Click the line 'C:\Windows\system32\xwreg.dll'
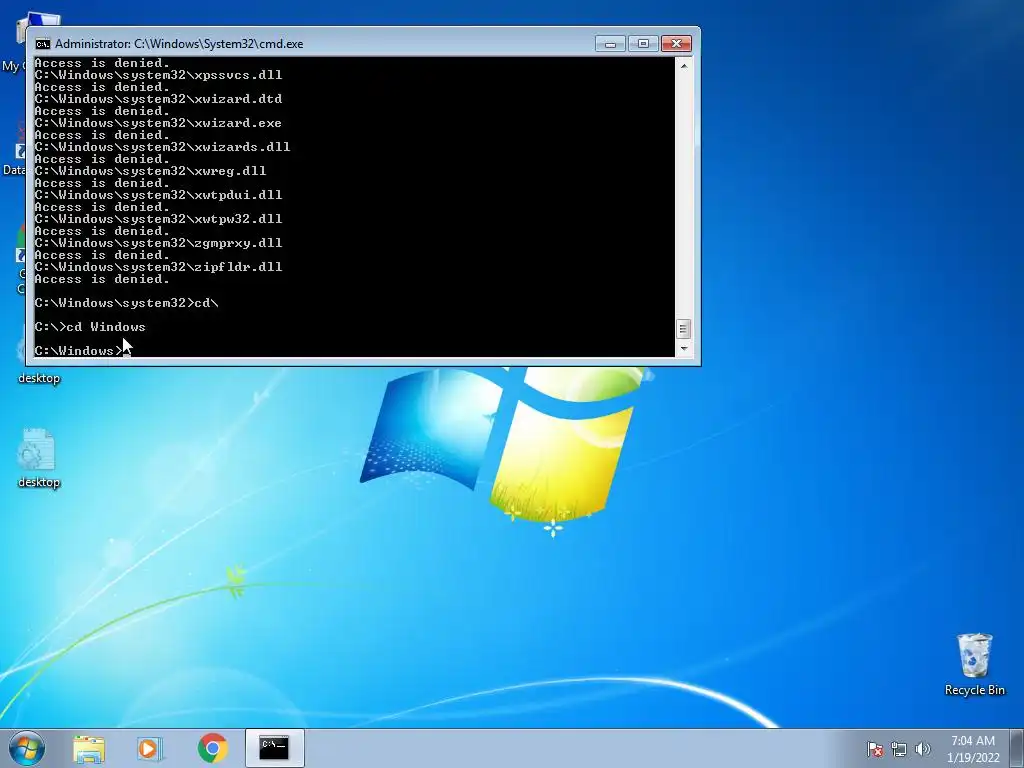1024x768 pixels. click(150, 170)
